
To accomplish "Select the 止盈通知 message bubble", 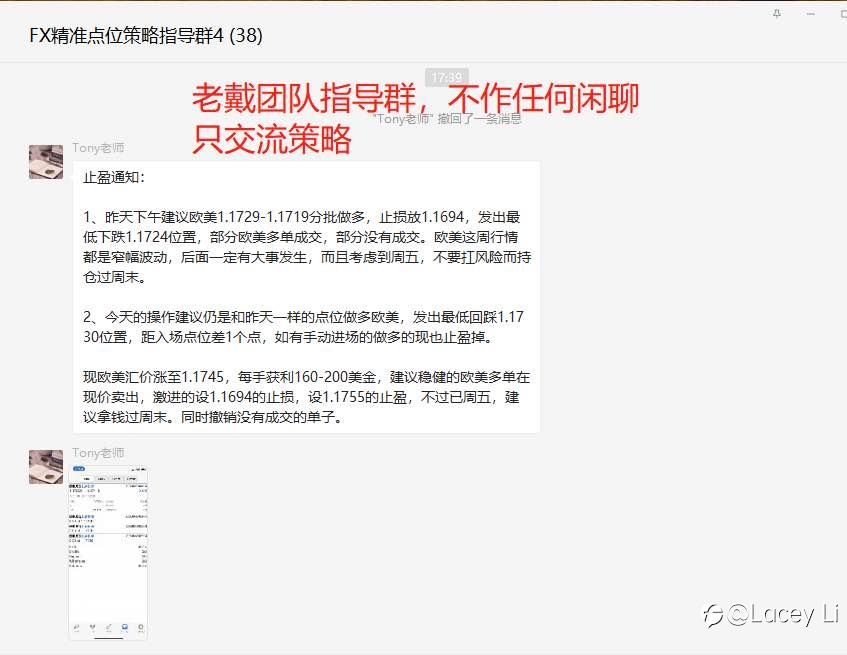I will point(306,297).
